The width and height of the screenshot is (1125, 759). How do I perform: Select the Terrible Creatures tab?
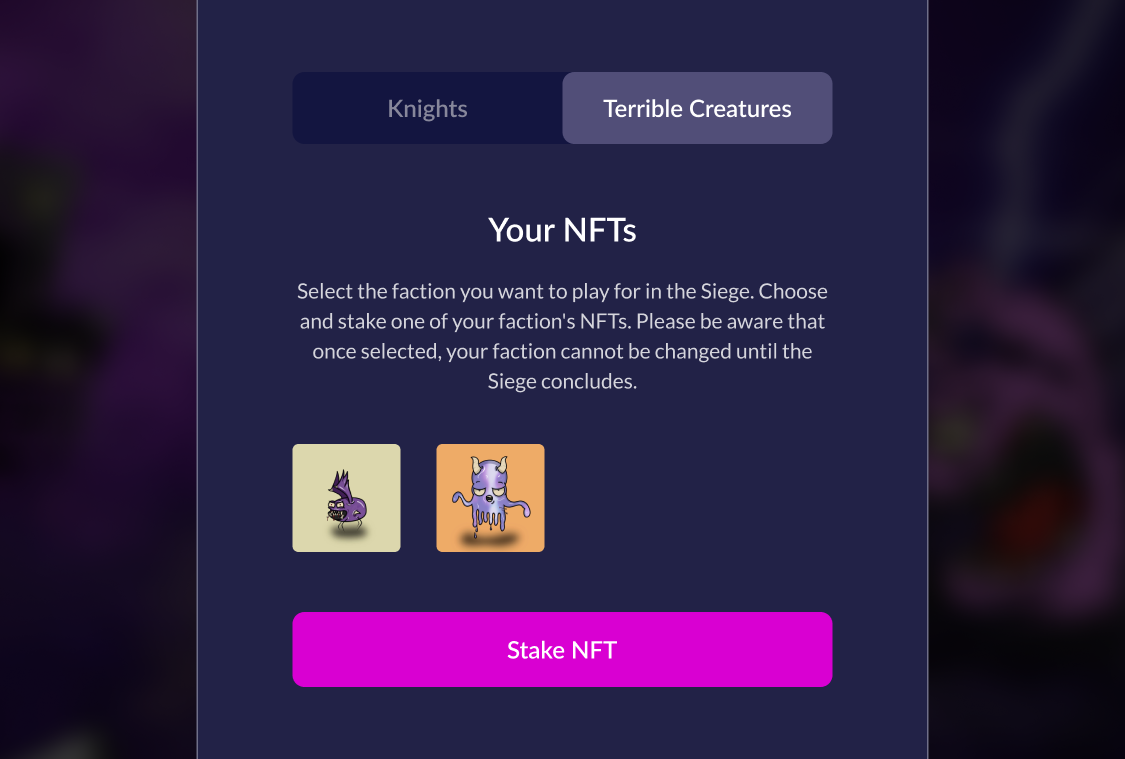click(697, 108)
